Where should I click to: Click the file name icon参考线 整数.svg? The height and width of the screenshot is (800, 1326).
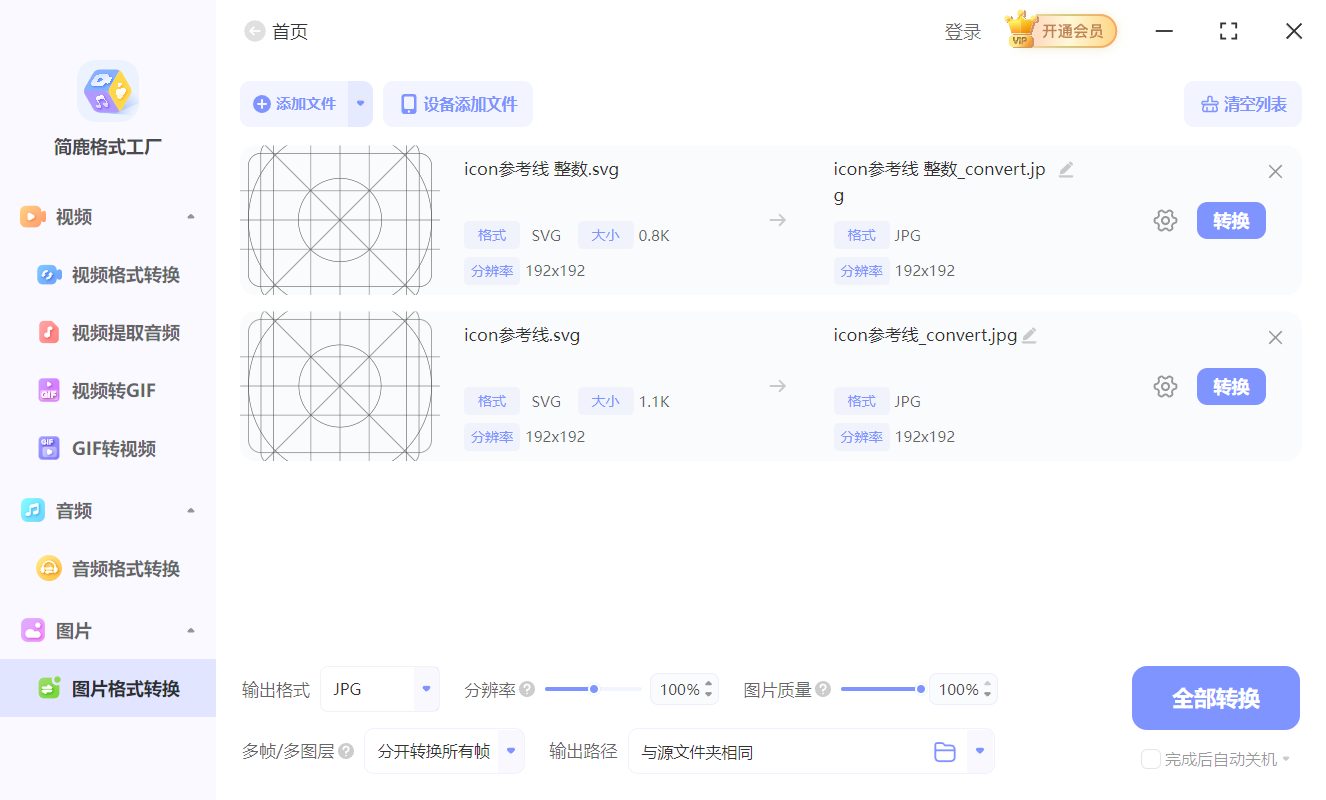tap(541, 170)
